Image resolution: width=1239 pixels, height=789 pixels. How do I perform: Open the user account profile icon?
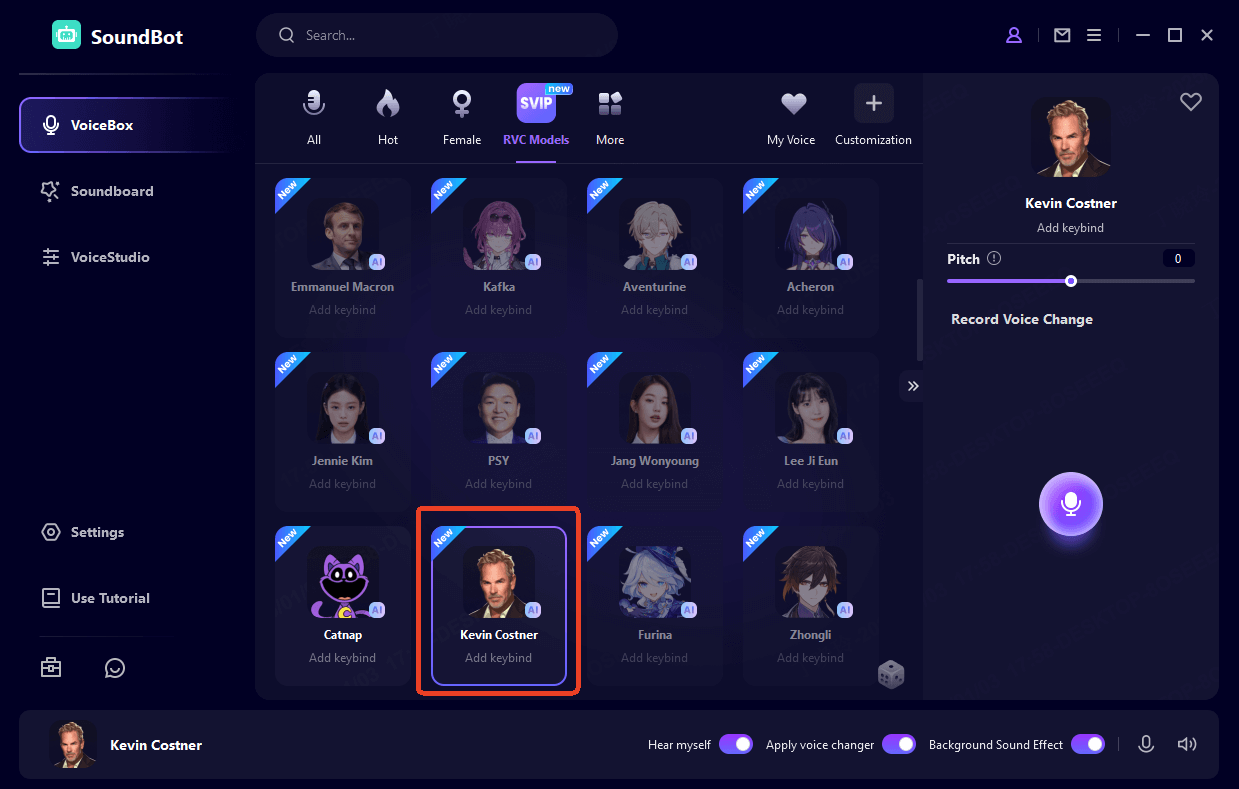1014,35
